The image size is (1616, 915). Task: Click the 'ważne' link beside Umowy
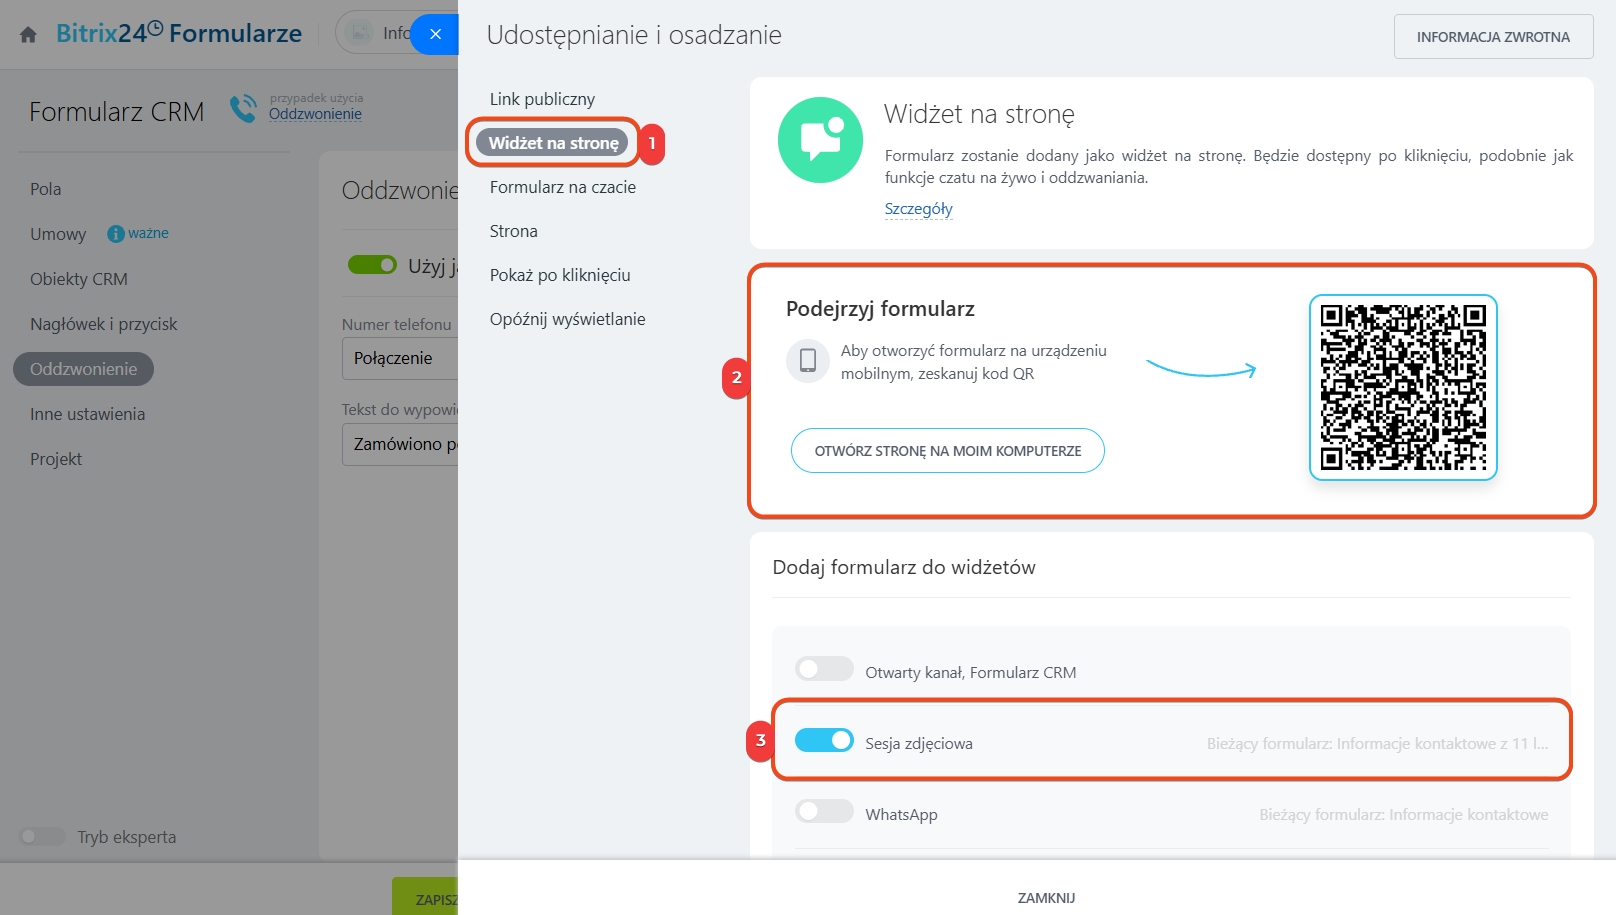tap(148, 233)
